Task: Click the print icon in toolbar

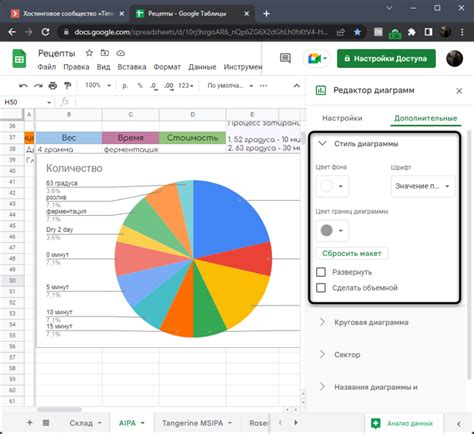Action: pyautogui.click(x=53, y=86)
